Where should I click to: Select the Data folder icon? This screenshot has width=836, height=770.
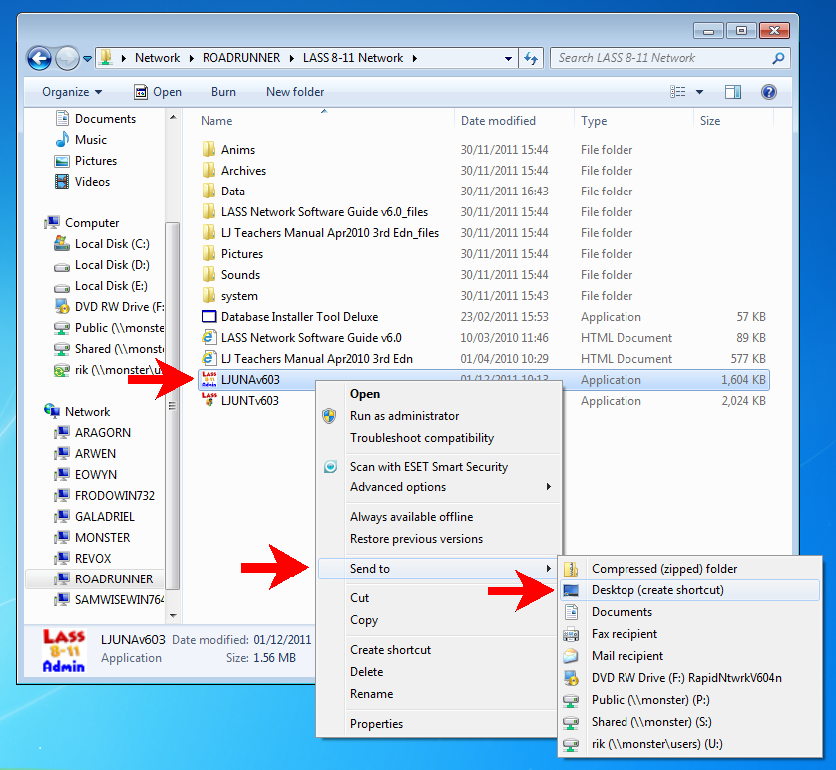tap(209, 191)
